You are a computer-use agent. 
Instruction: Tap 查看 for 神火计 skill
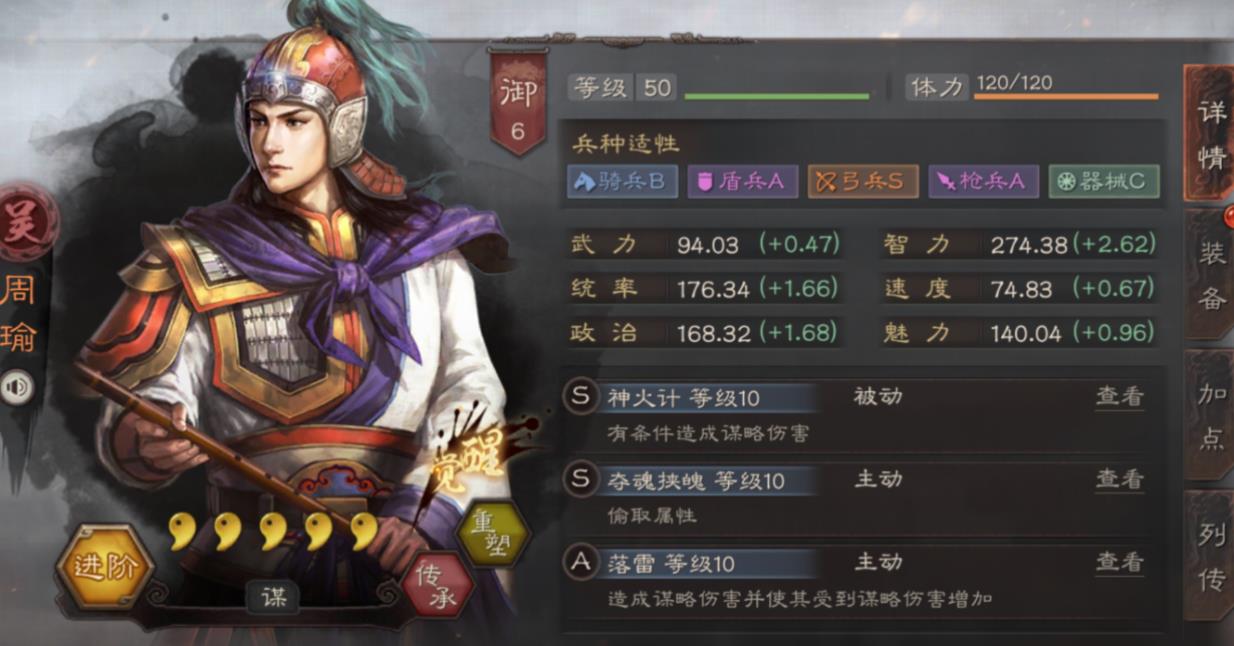(1119, 396)
